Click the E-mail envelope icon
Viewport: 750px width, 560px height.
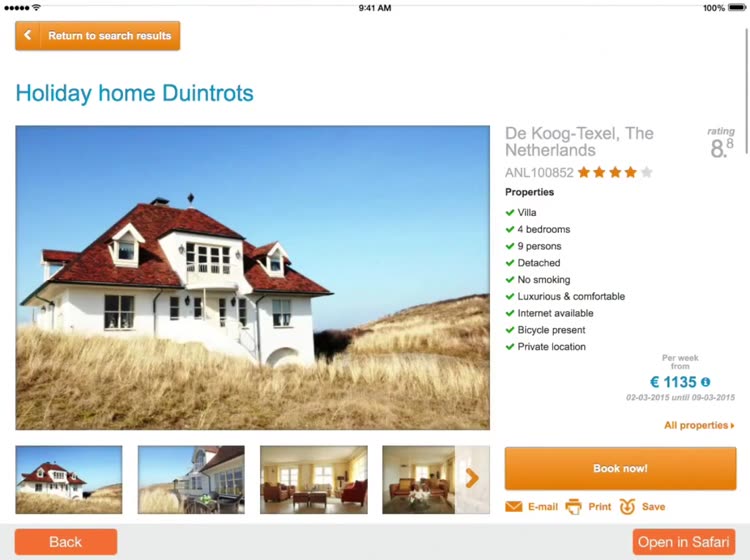pyautogui.click(x=513, y=506)
